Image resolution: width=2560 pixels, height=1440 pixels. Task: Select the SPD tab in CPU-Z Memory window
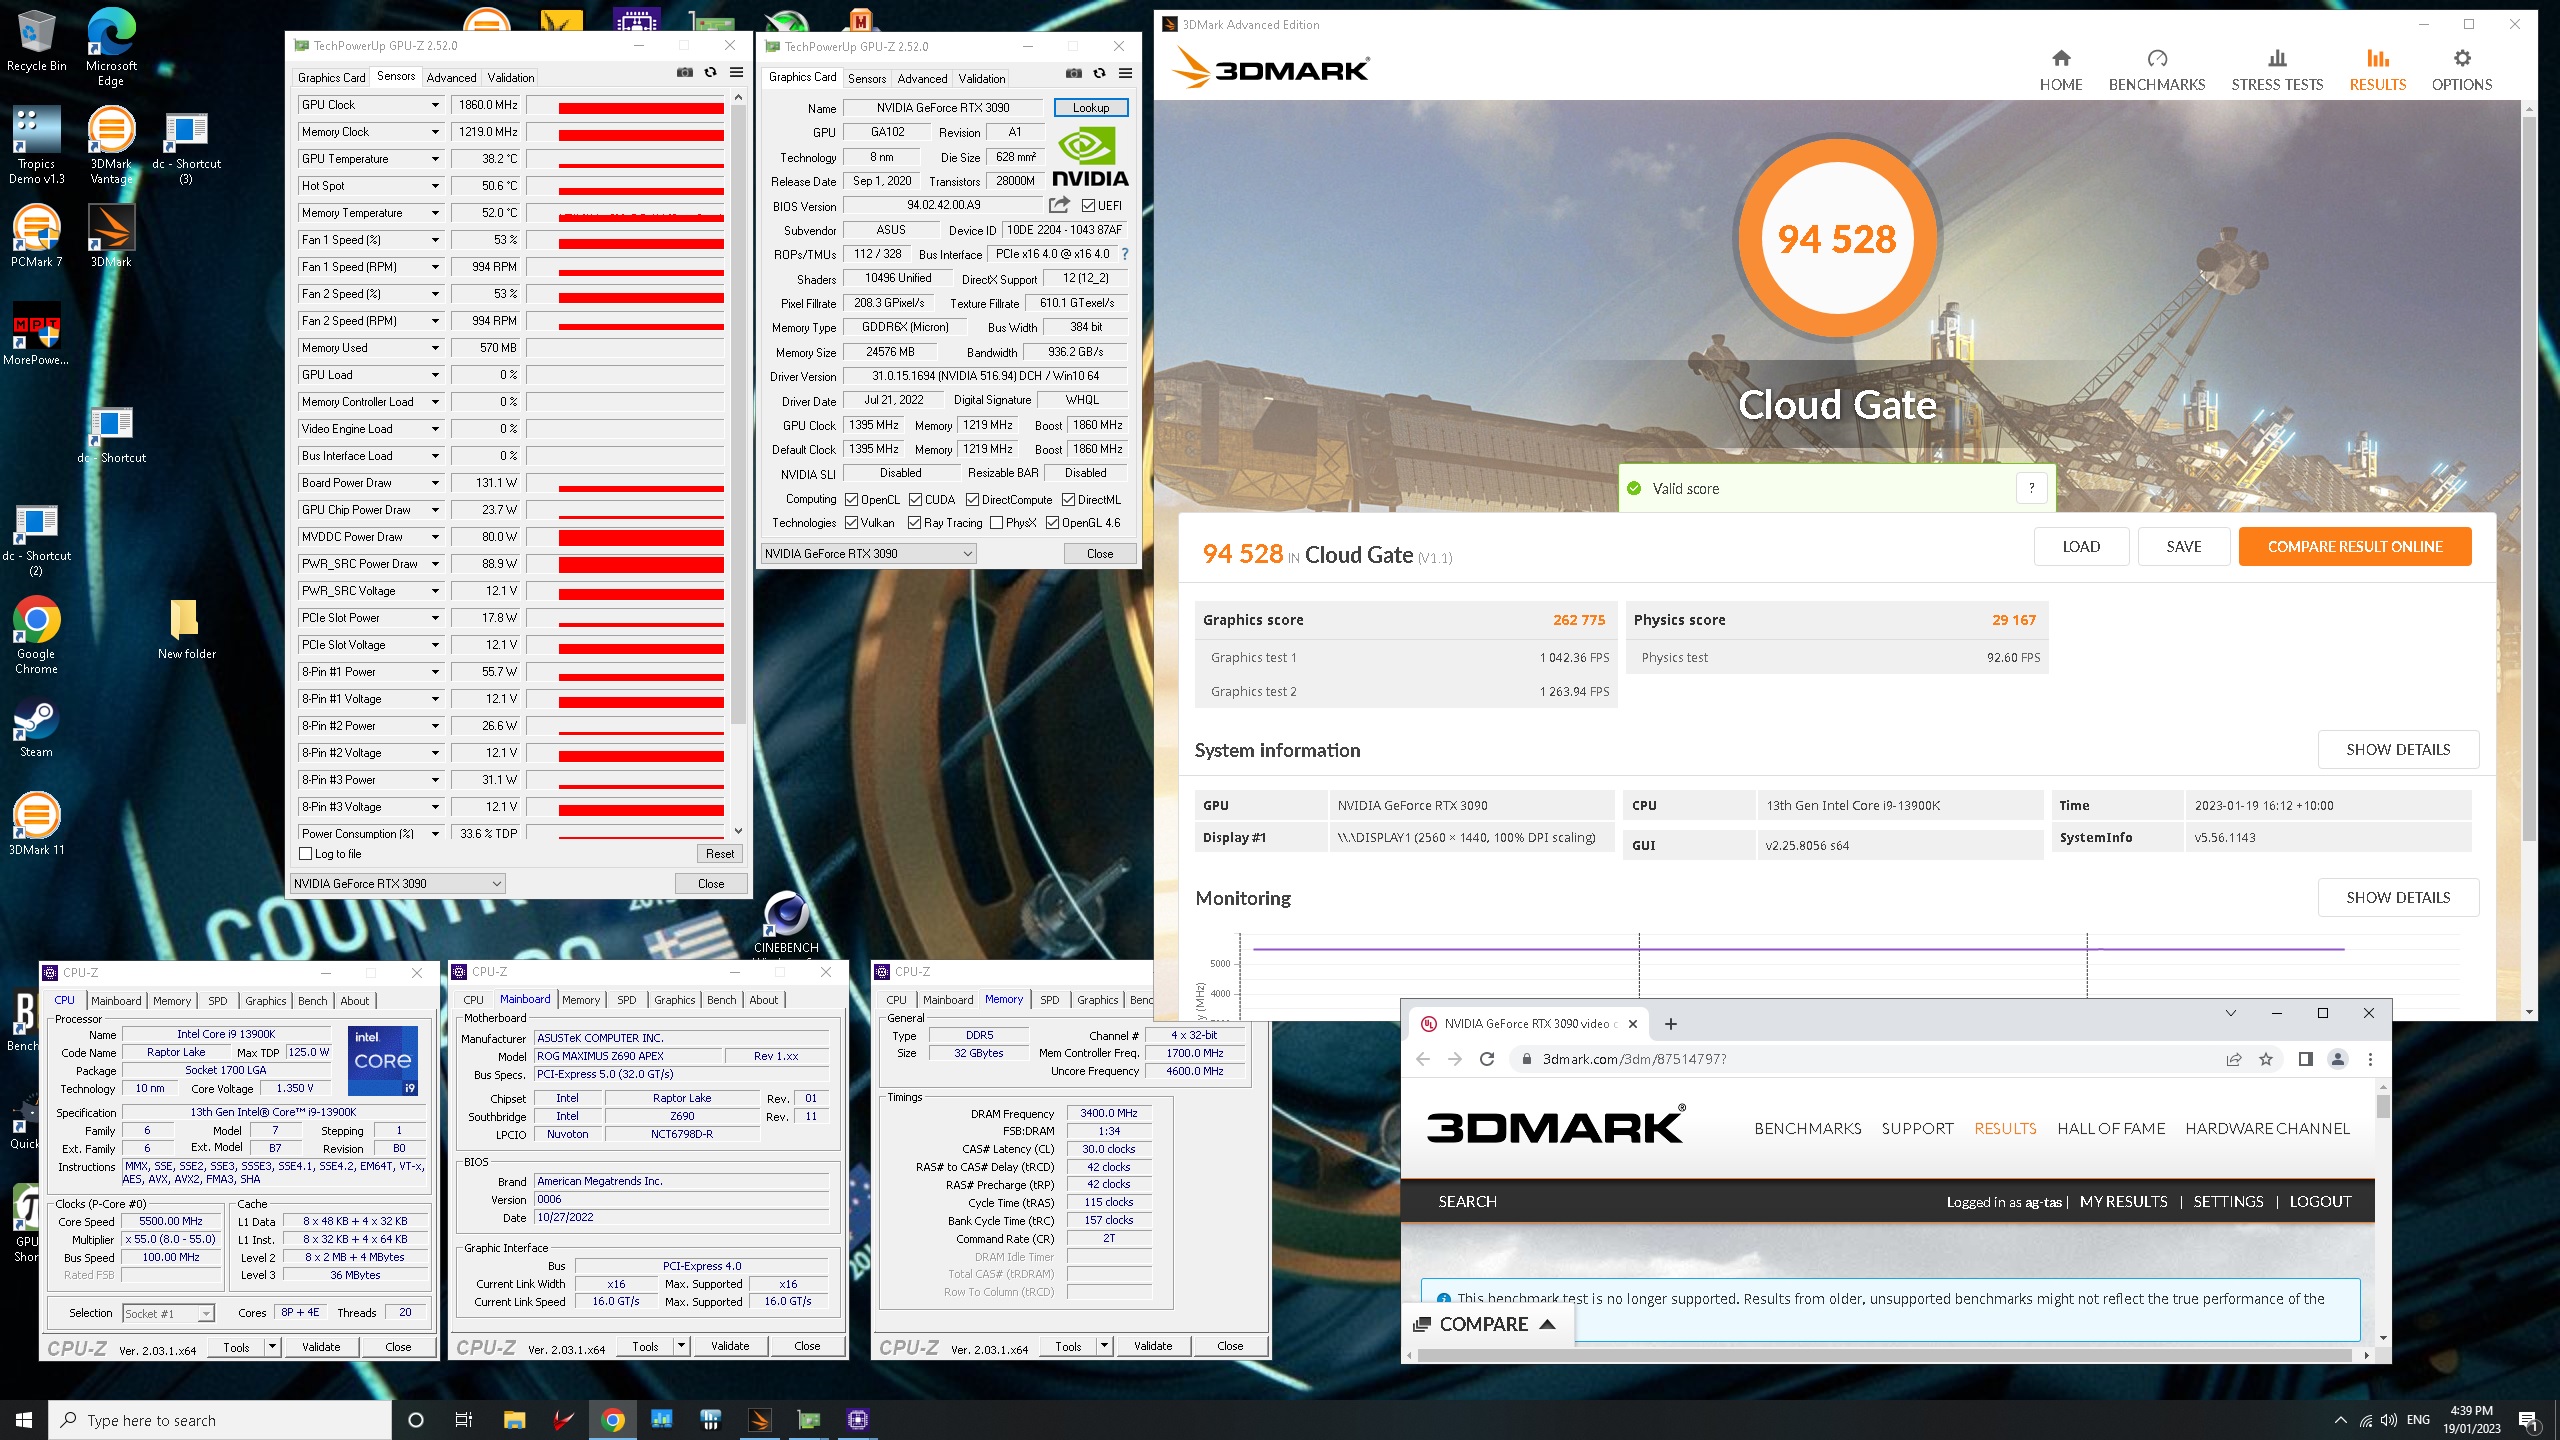(x=1049, y=1000)
